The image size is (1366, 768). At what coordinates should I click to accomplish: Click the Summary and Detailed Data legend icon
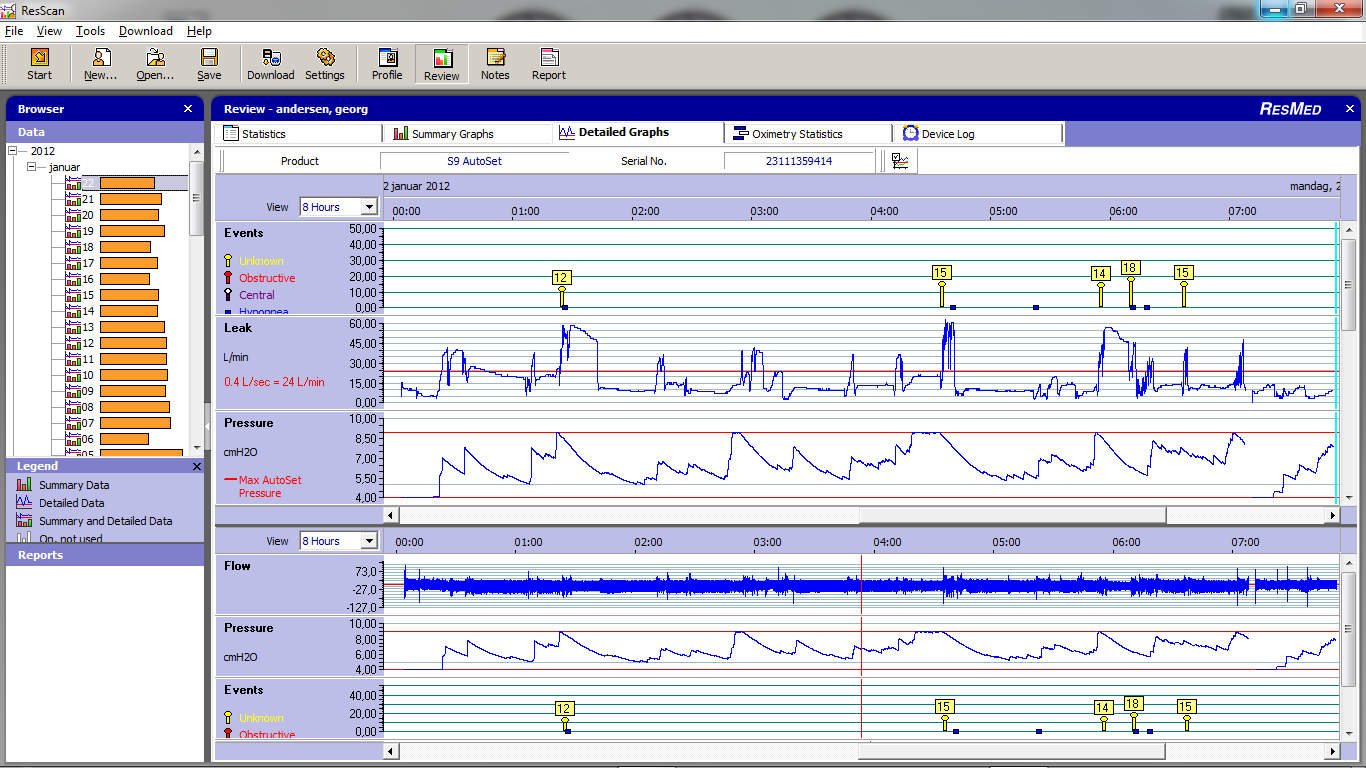tap(24, 521)
